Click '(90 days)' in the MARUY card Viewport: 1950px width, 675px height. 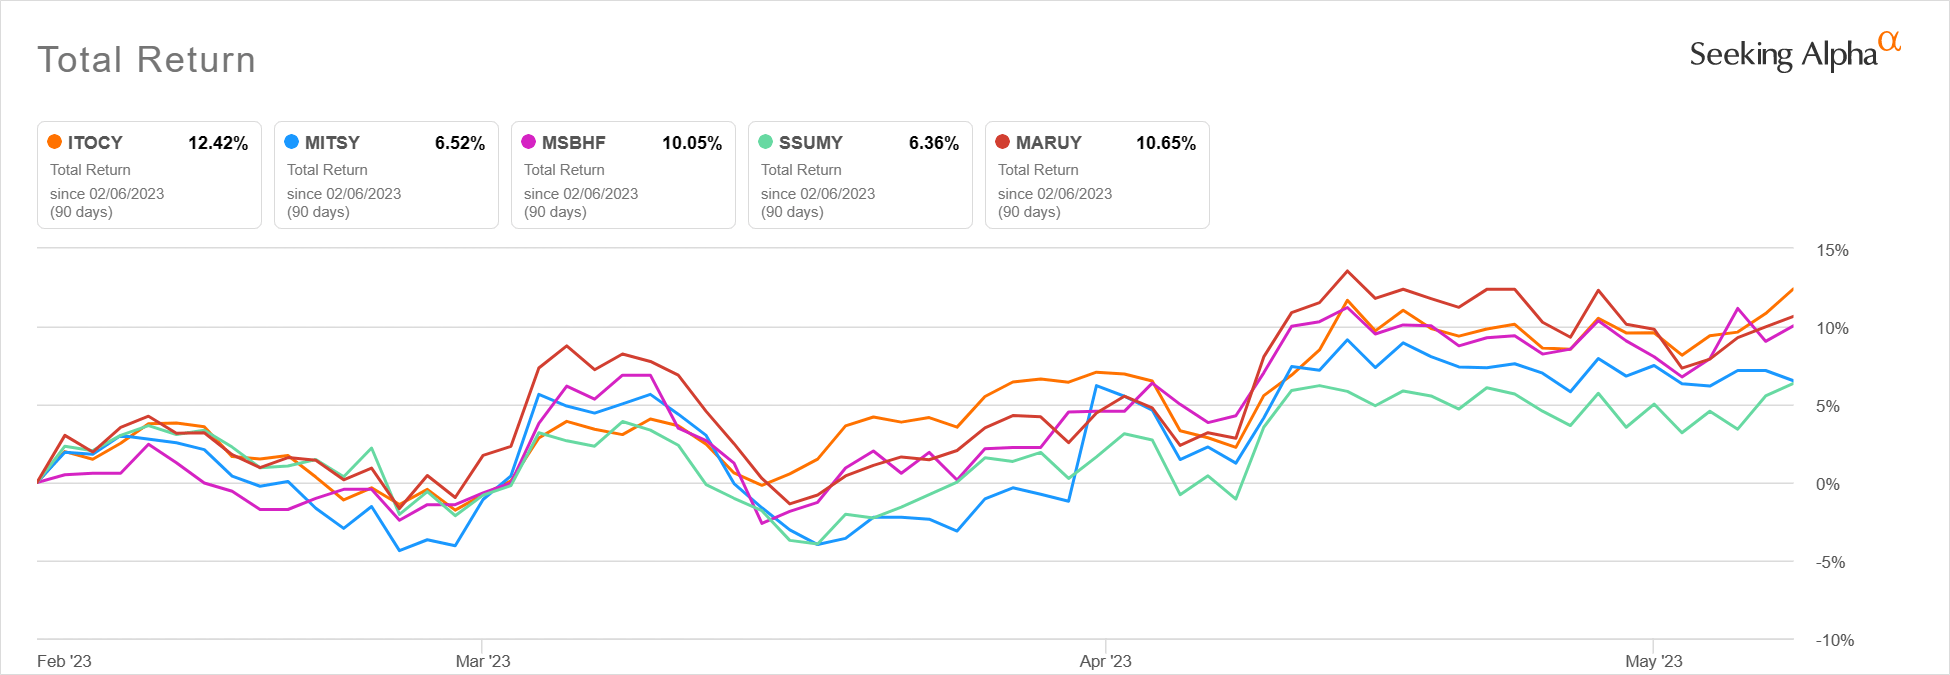point(1029,212)
